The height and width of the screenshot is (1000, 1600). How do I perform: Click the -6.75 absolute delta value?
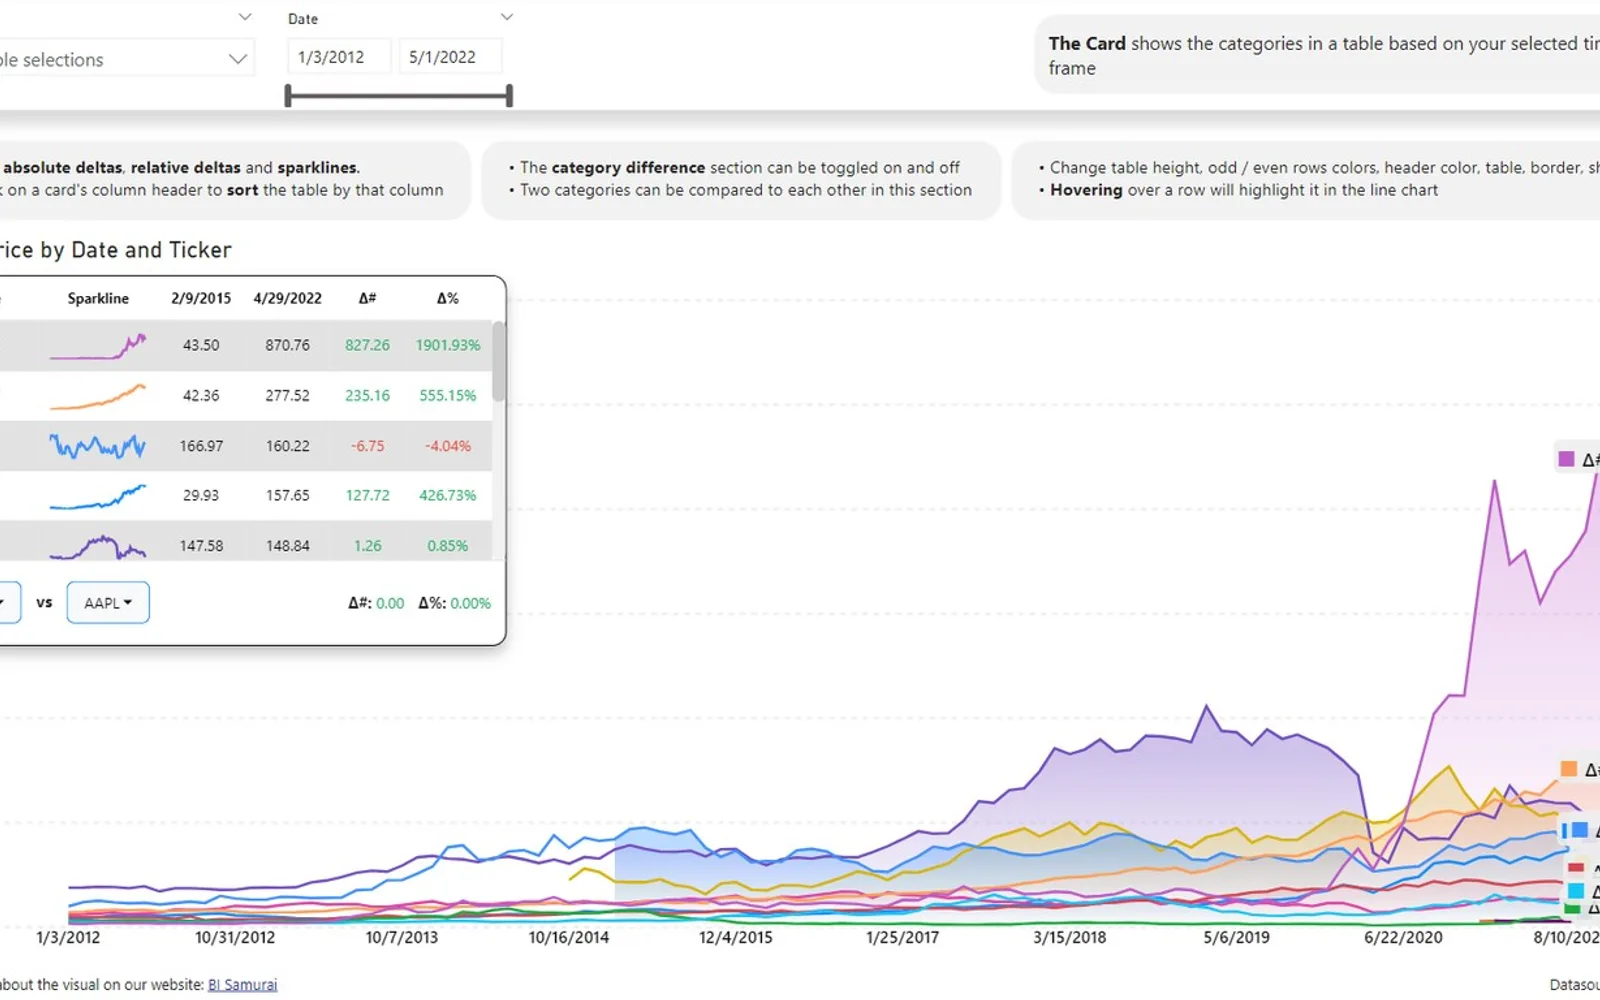368,446
